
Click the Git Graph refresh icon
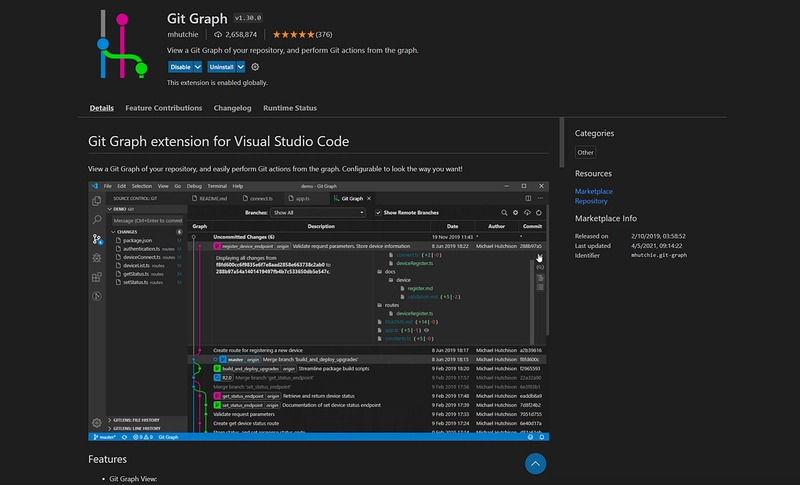539,213
